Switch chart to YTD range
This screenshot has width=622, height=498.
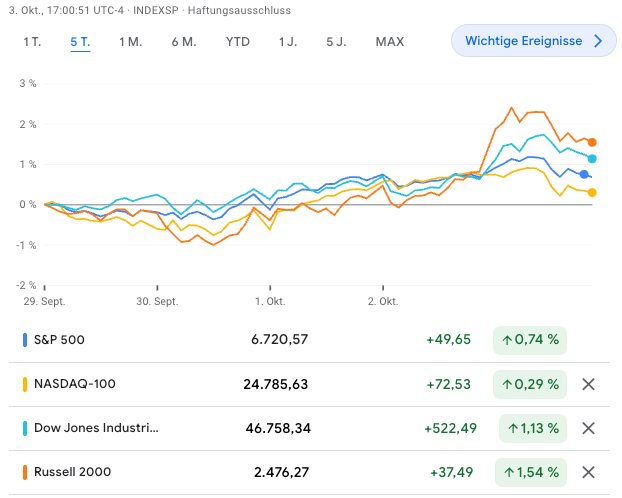pos(238,42)
